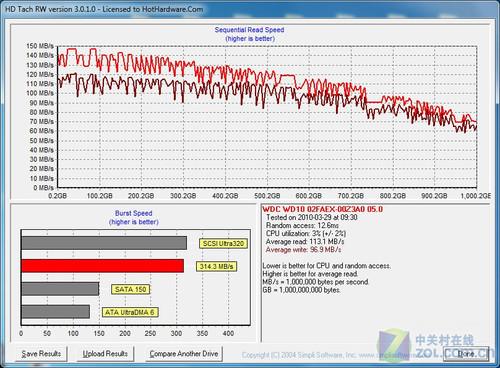500x368 pixels.
Task: Click the ATA UltraDMA 6 label
Action: [130, 312]
